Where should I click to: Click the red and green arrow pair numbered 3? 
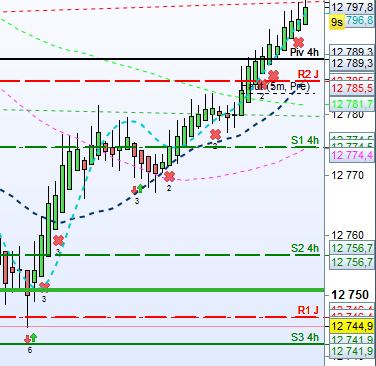click(x=137, y=189)
